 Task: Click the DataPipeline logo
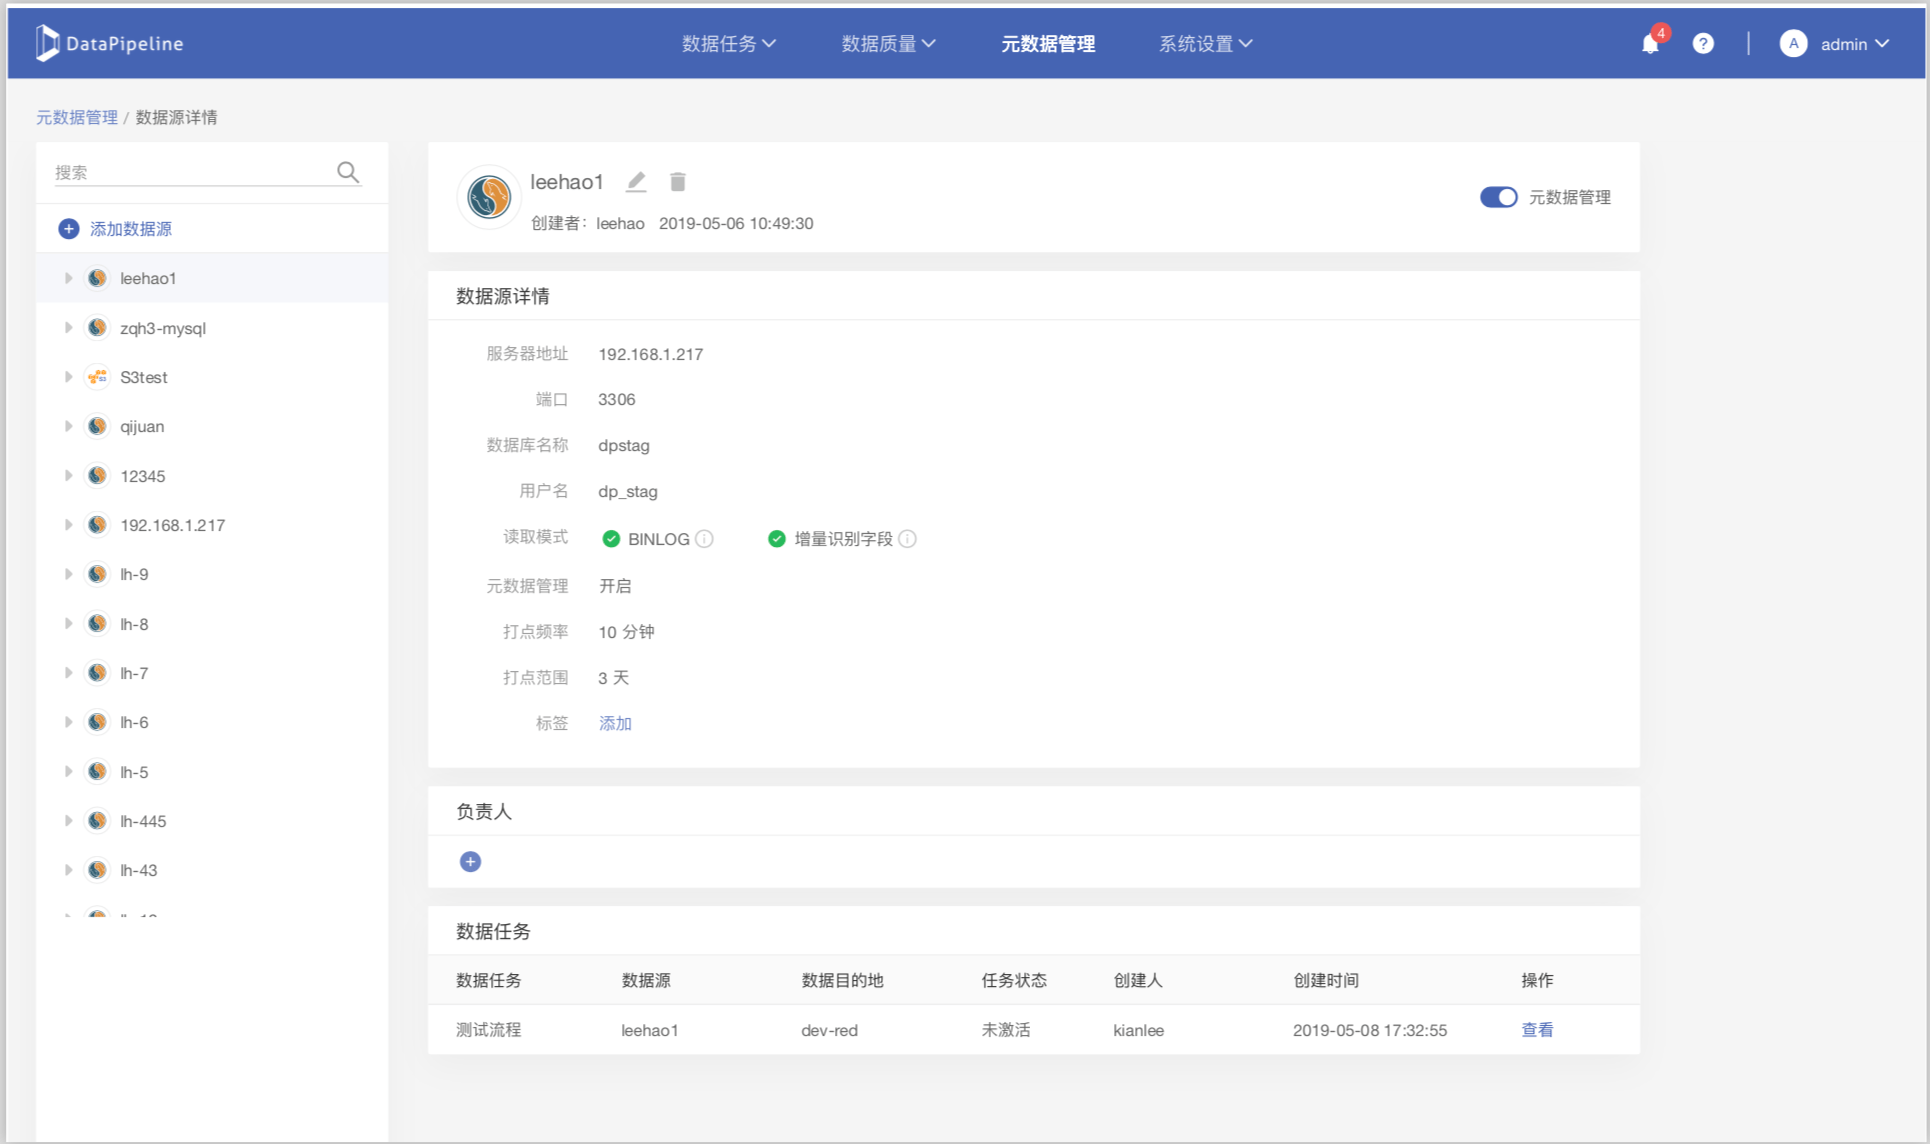tap(110, 43)
